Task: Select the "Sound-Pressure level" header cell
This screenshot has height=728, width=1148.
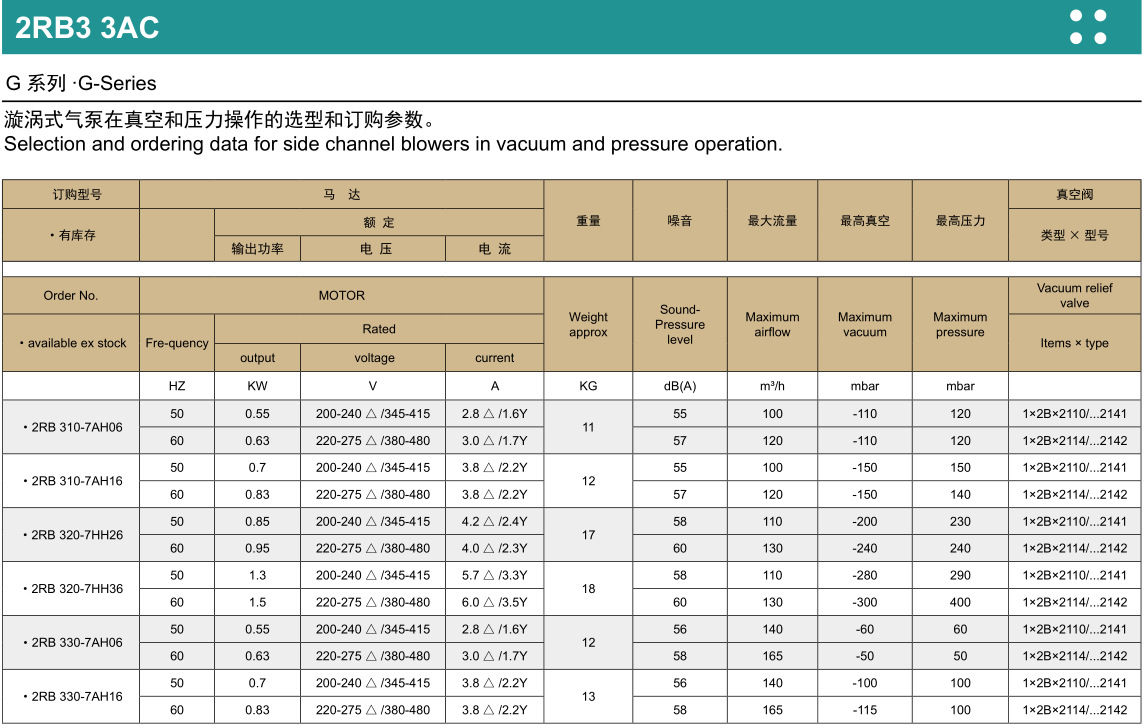Action: click(679, 324)
